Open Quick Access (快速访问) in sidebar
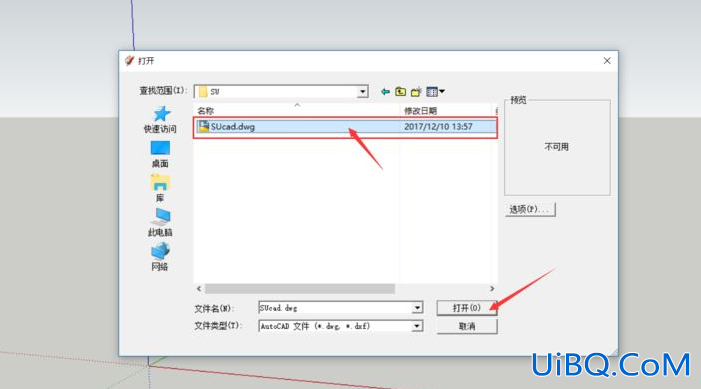The width and height of the screenshot is (701, 389). tap(160, 119)
